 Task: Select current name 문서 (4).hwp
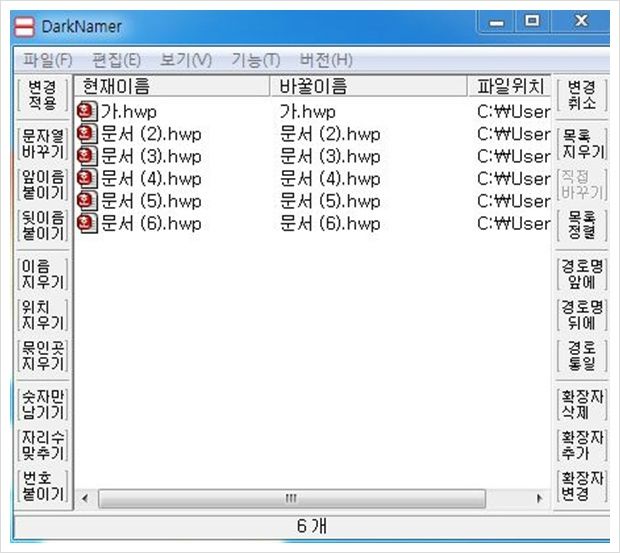[151, 179]
